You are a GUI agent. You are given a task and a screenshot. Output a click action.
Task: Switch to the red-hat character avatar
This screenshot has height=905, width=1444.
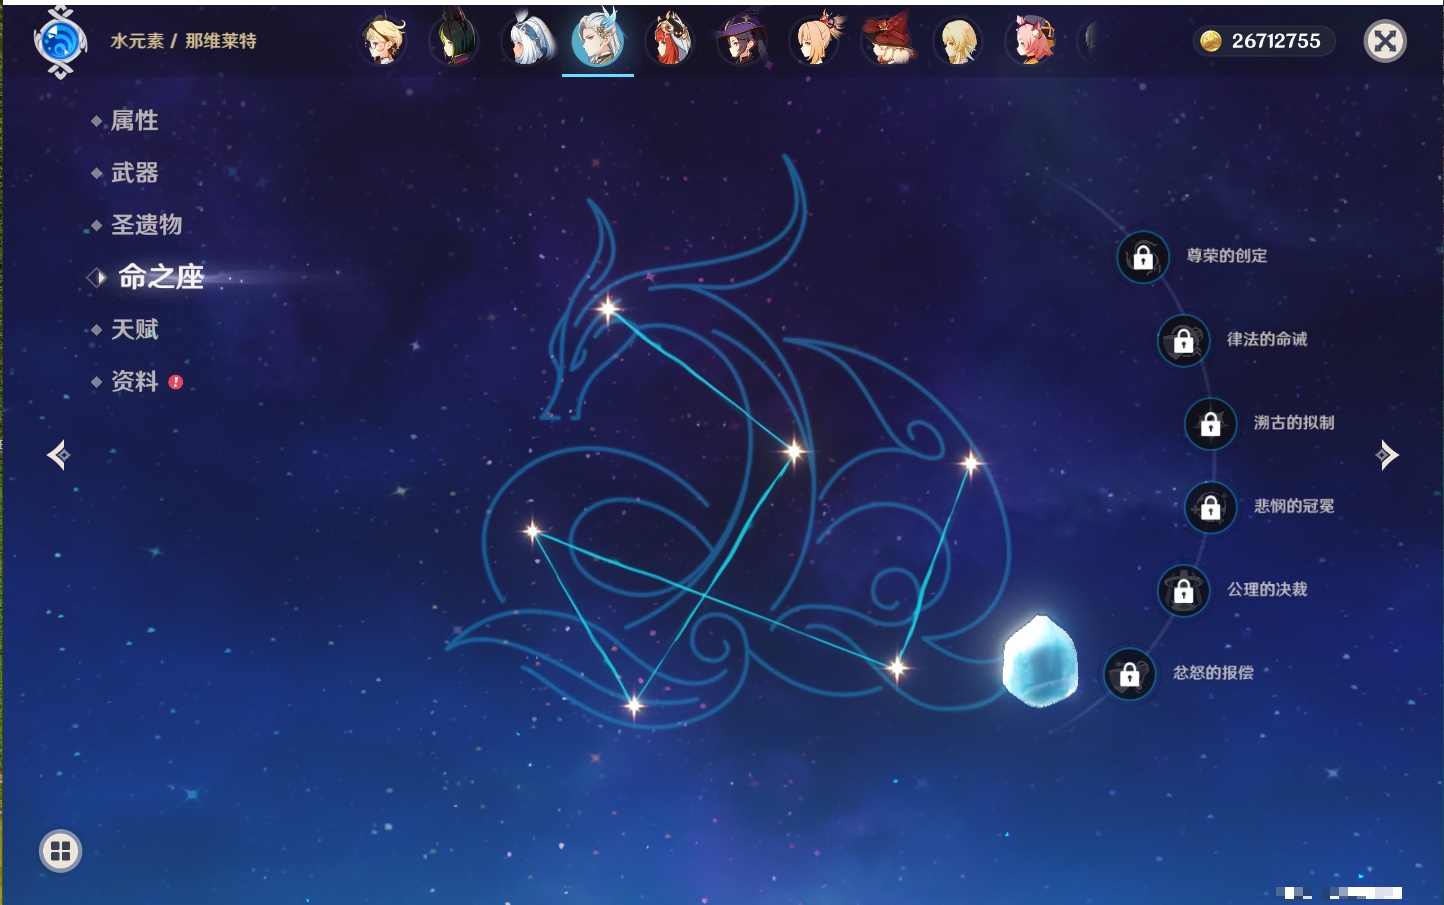click(887, 41)
